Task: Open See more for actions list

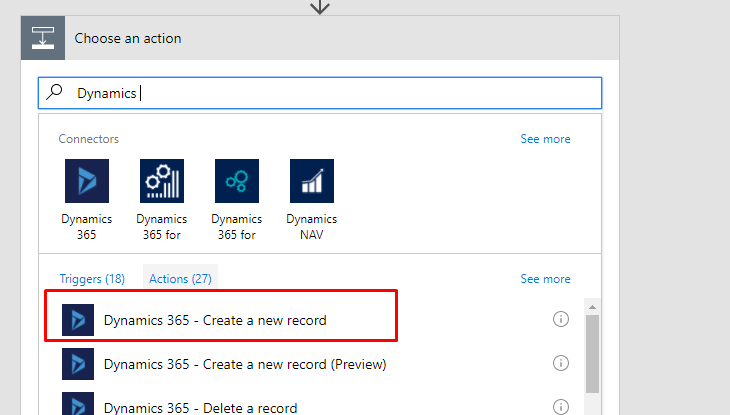Action: click(545, 279)
